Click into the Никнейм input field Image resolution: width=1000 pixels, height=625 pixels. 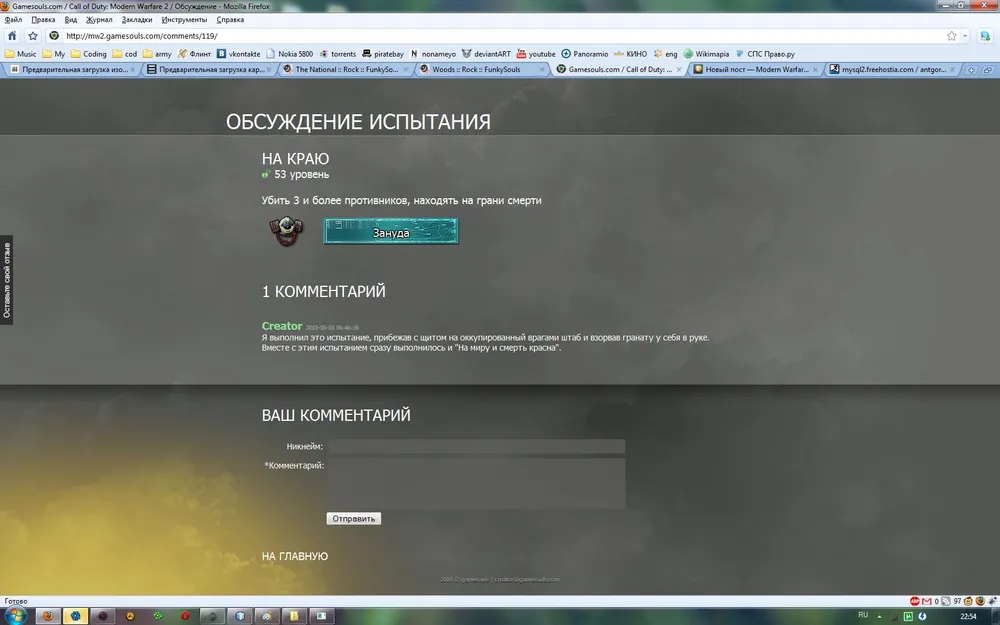point(476,446)
